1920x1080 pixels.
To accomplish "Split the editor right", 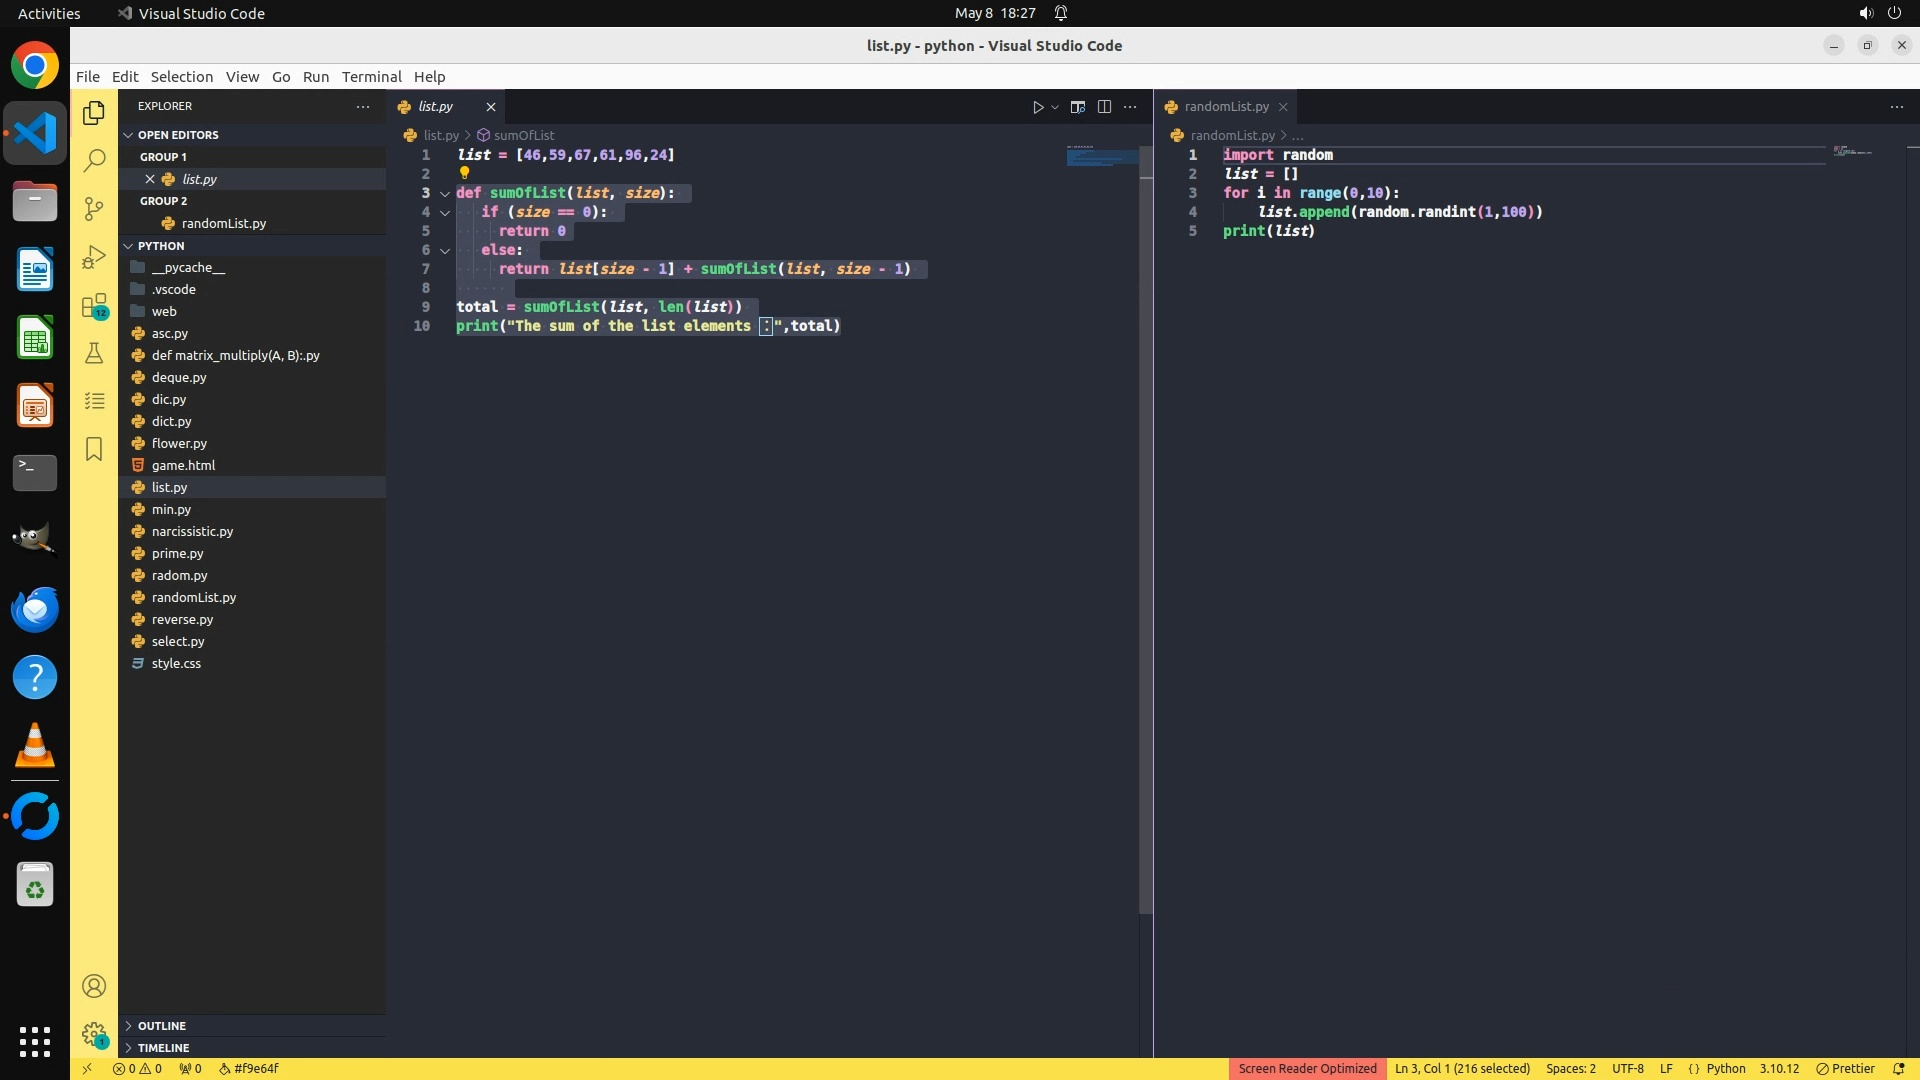I will 1104,107.
